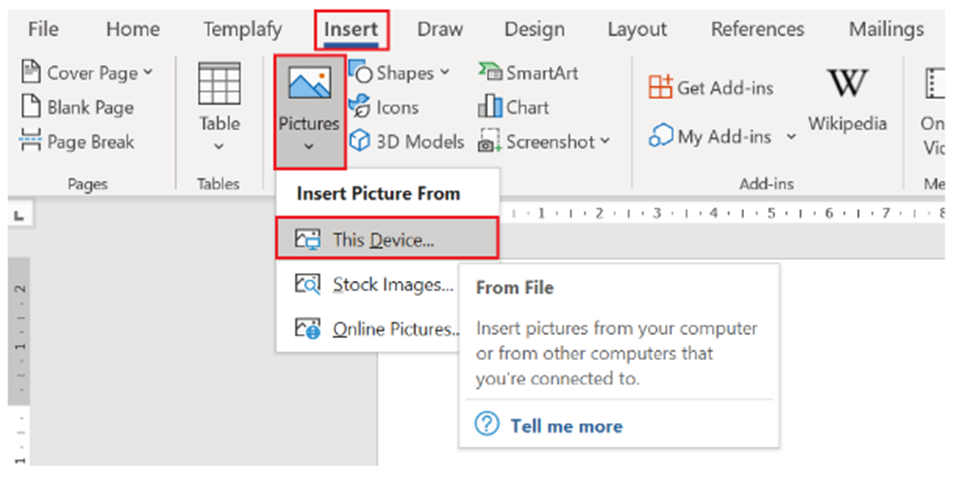Click the Tell me more link
This screenshot has width=956, height=483.
565,426
